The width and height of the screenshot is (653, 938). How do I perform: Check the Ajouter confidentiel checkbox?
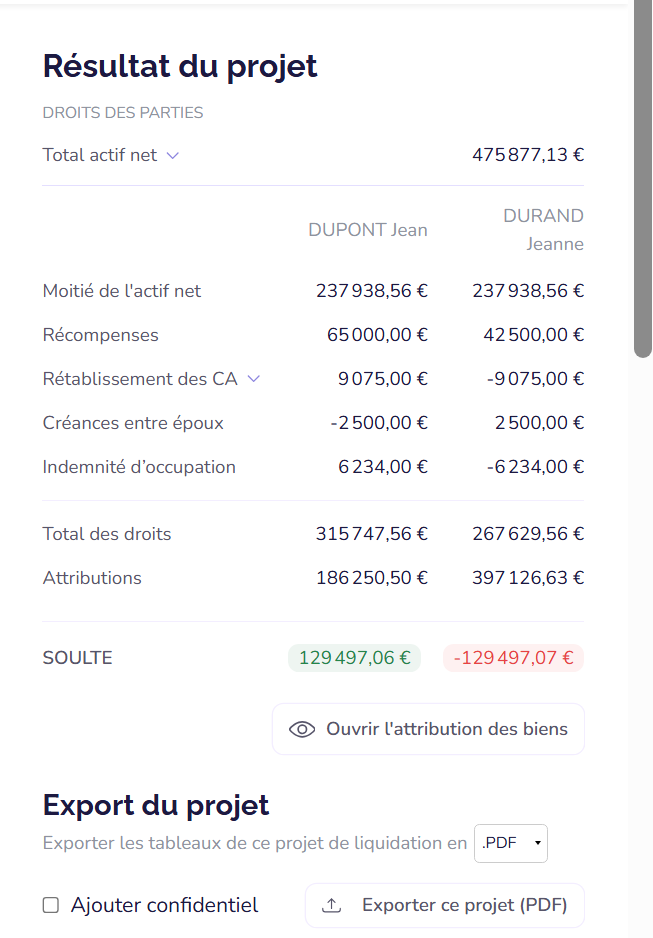pos(51,906)
